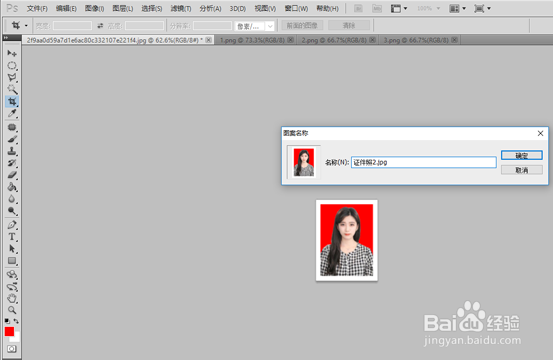553x360 pixels.
Task: Toggle Quick Mask mode
Action: [12, 349]
